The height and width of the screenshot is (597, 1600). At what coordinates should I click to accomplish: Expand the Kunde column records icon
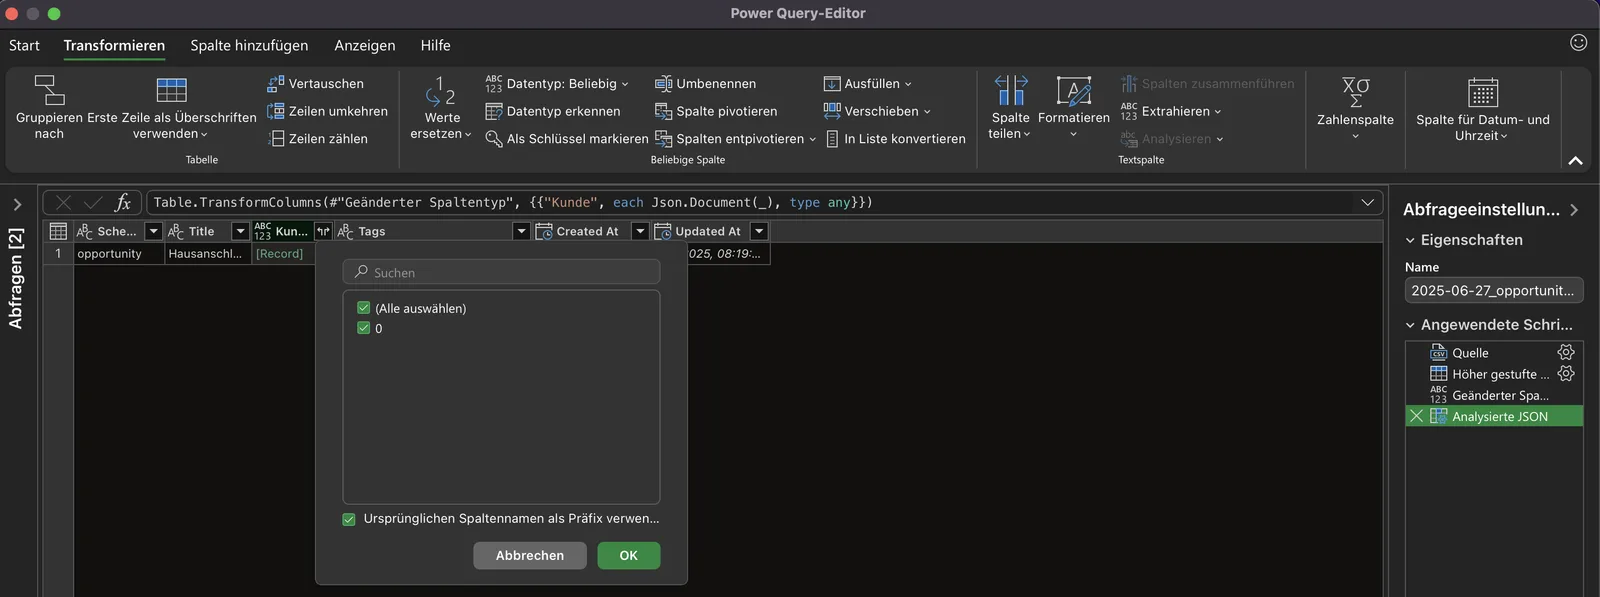click(x=323, y=231)
